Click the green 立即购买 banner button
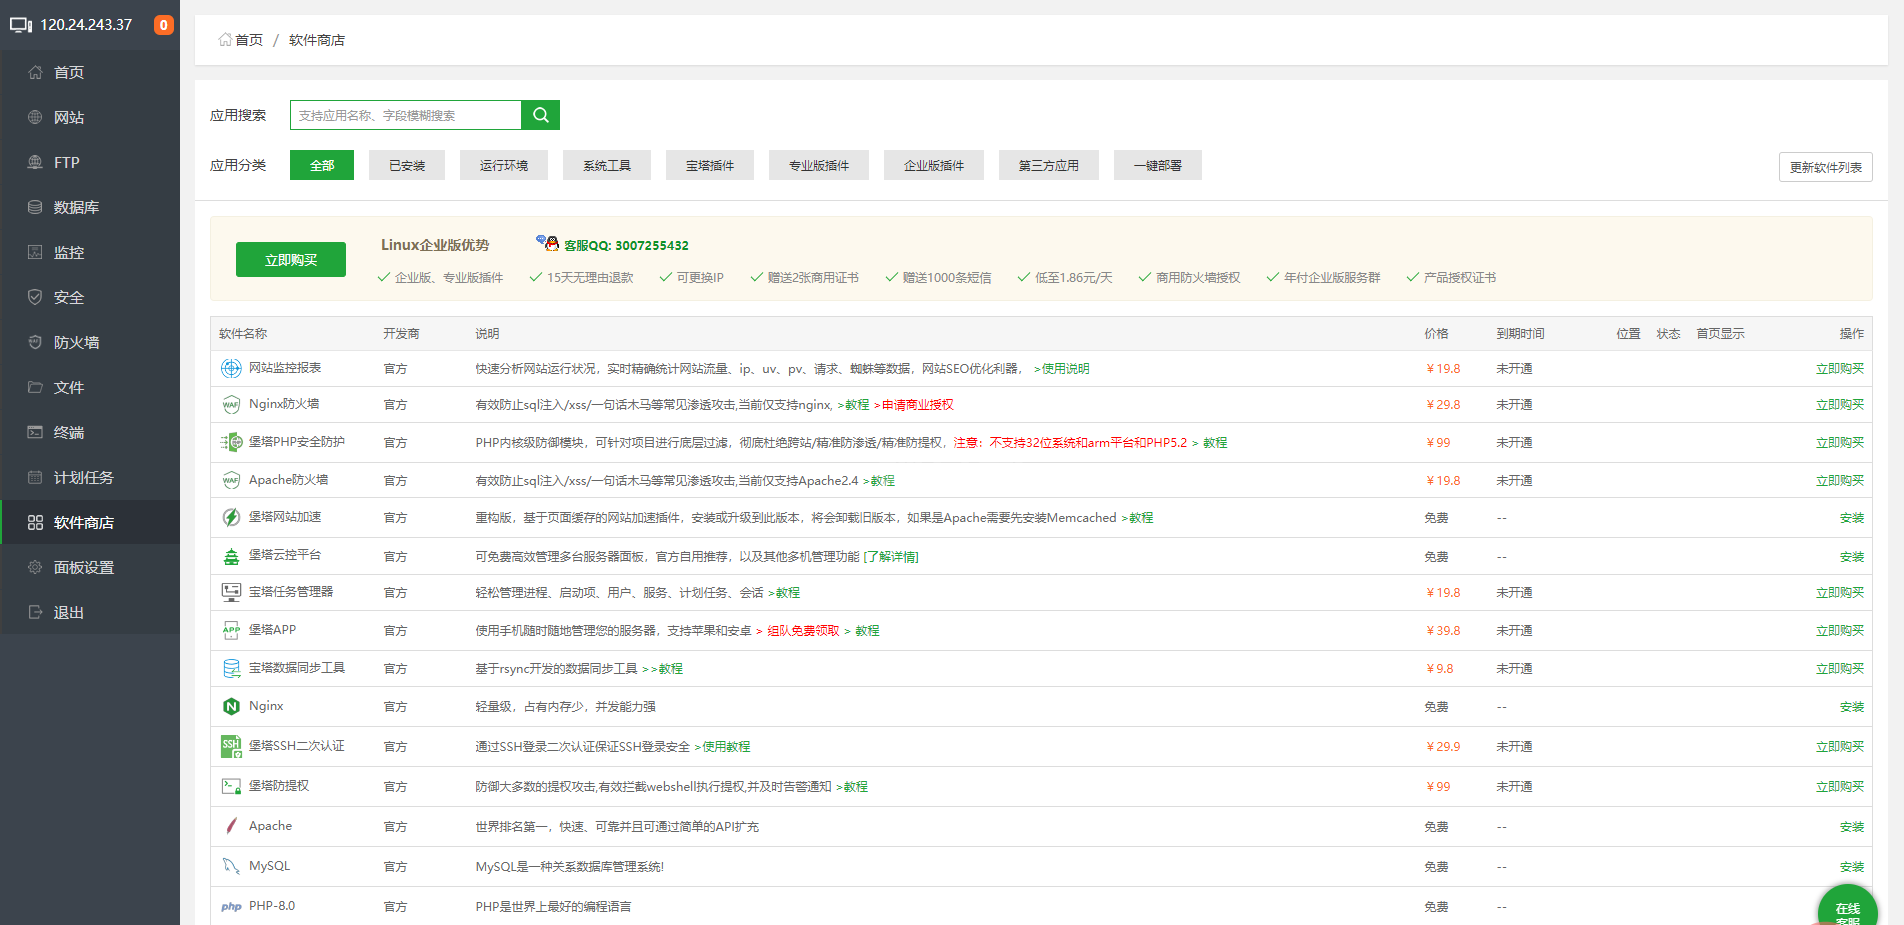This screenshot has height=925, width=1904. 291,259
